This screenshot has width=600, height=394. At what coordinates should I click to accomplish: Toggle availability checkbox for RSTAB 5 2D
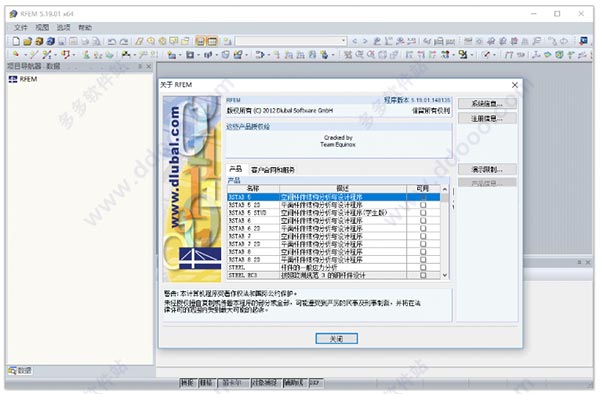423,205
